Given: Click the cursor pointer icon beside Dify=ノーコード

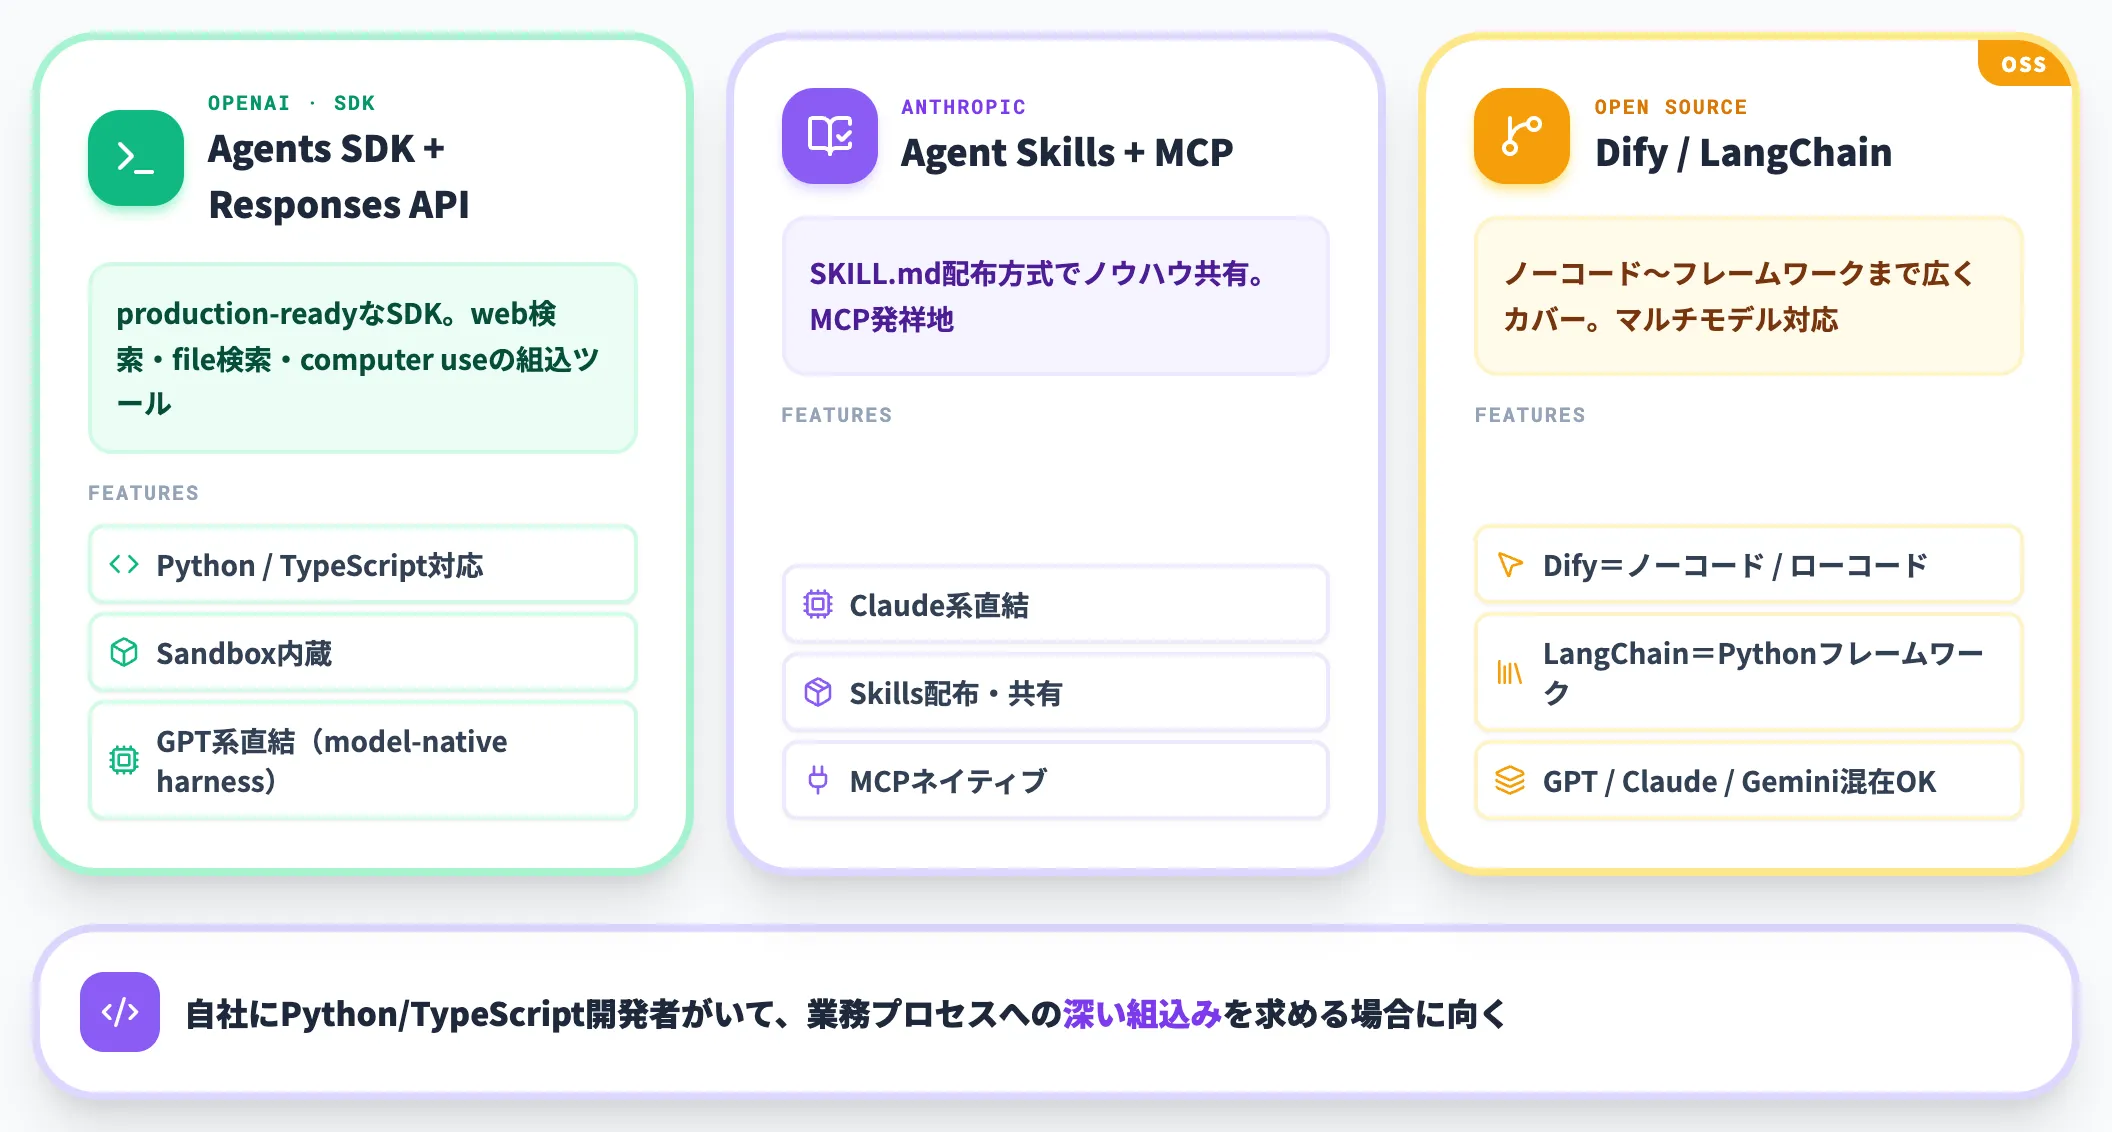Looking at the screenshot, I should coord(1510,564).
